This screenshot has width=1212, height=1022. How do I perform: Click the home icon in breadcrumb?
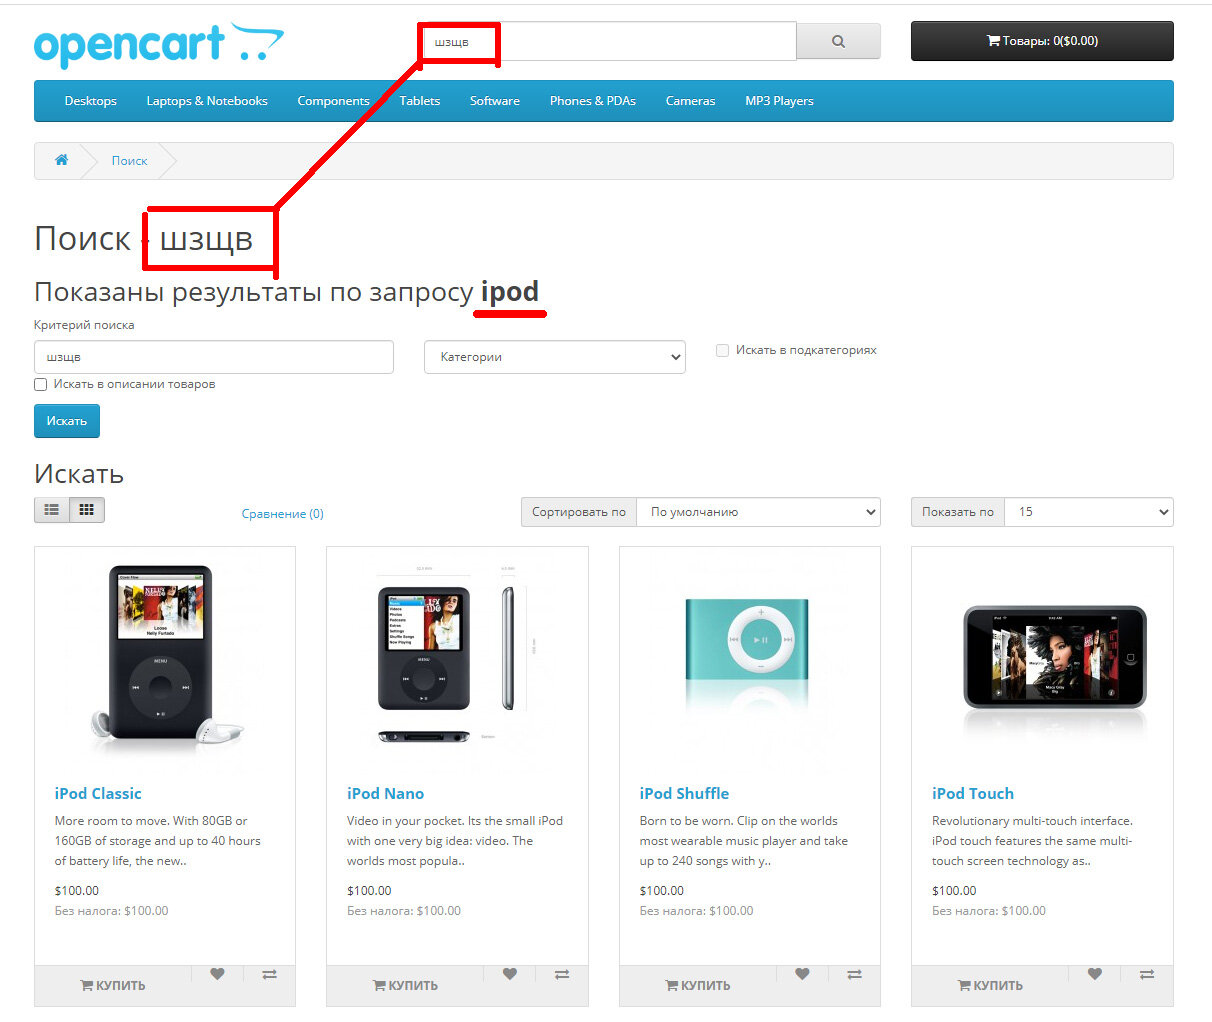(61, 160)
